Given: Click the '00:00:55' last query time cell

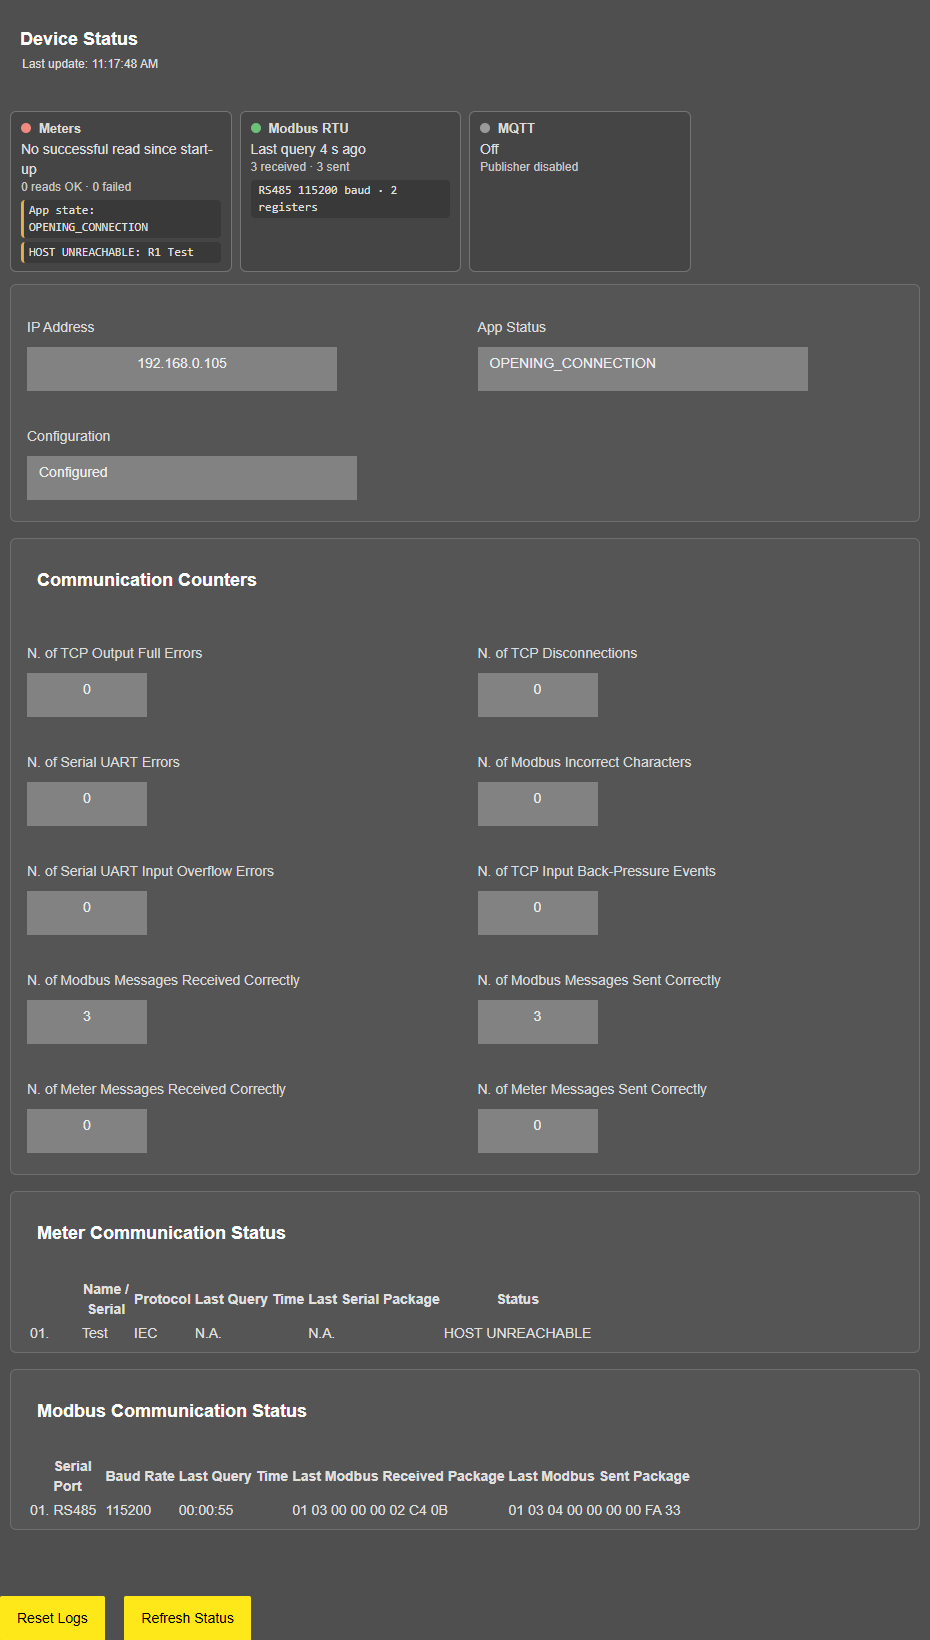Looking at the screenshot, I should [x=206, y=1510].
